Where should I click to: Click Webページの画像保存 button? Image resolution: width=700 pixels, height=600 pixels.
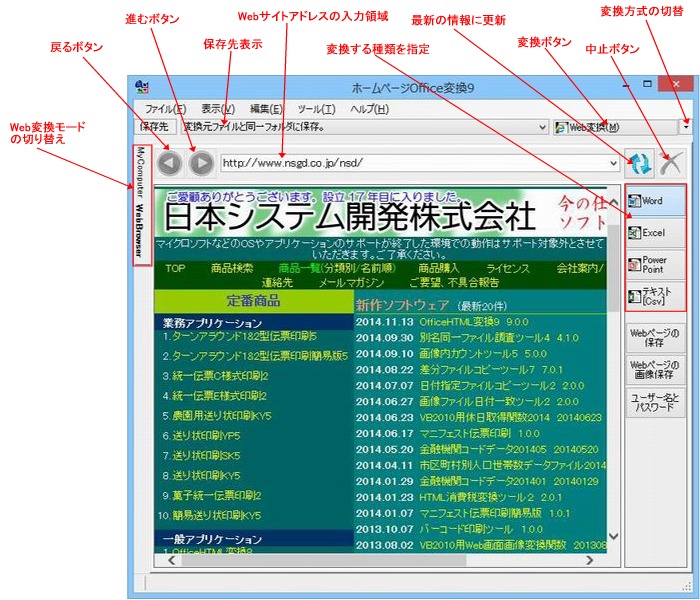click(655, 370)
